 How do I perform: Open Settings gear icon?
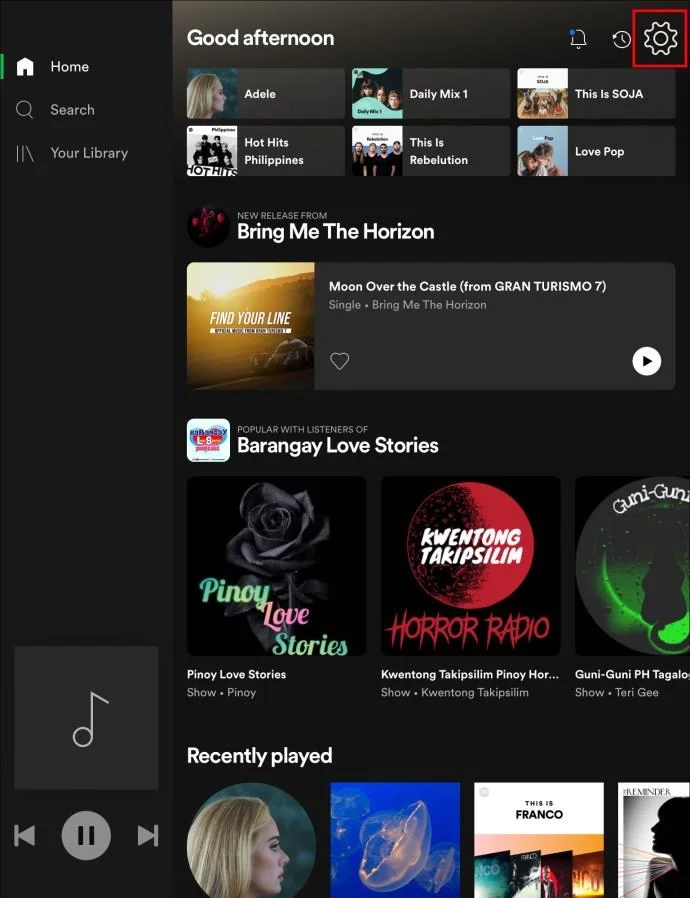(660, 38)
